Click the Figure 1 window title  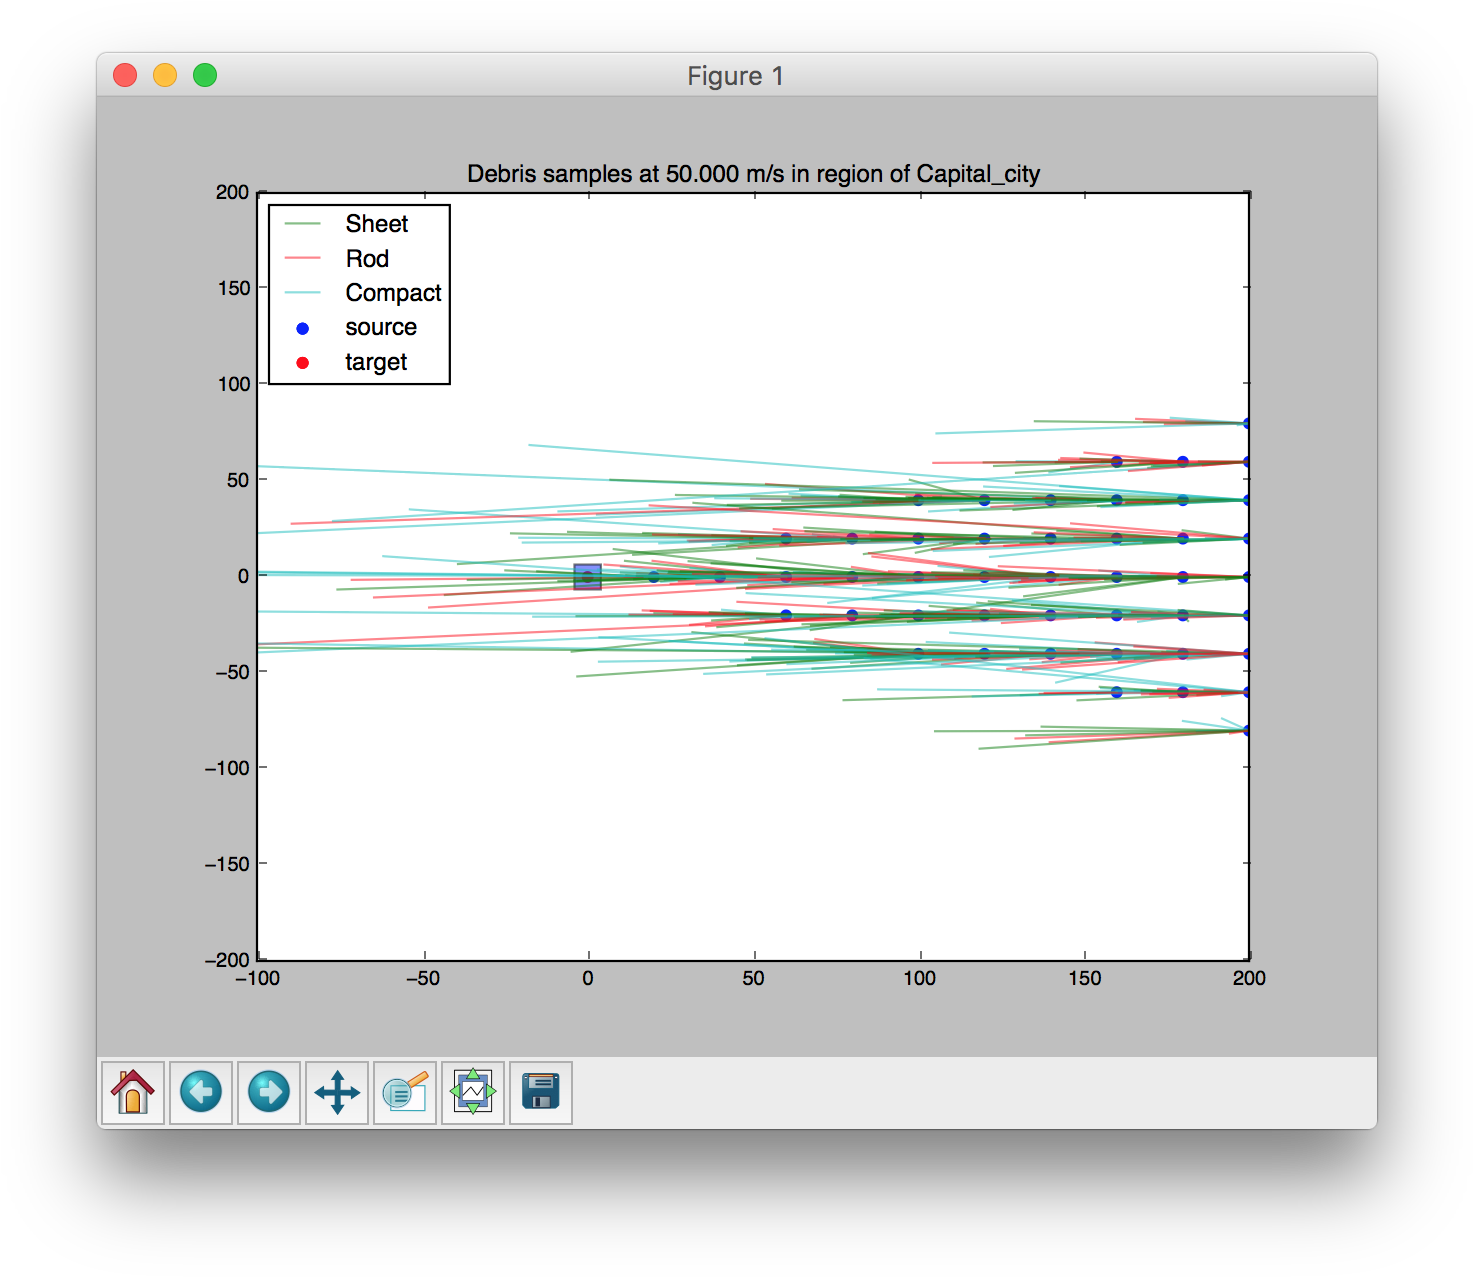pyautogui.click(x=736, y=76)
